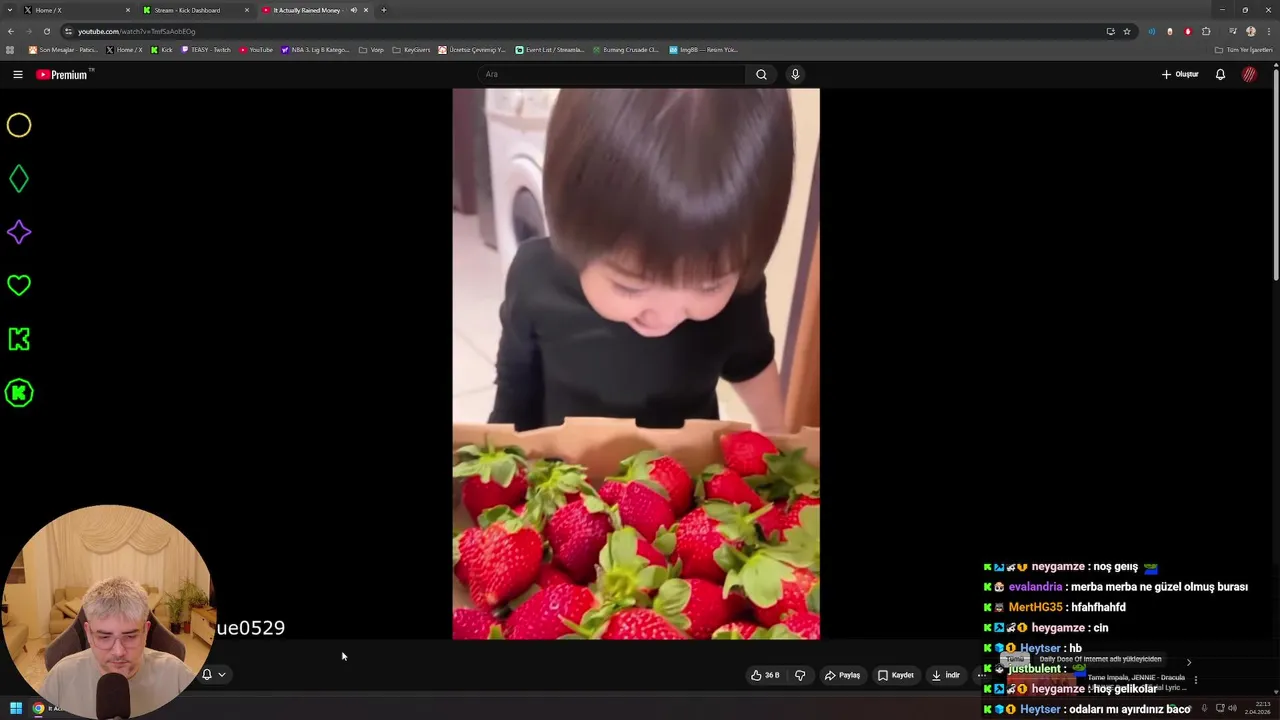This screenshot has height=720, width=1280.
Task: Click chat message 'merba merba ne güzel olmuş burası'
Action: tap(1159, 587)
